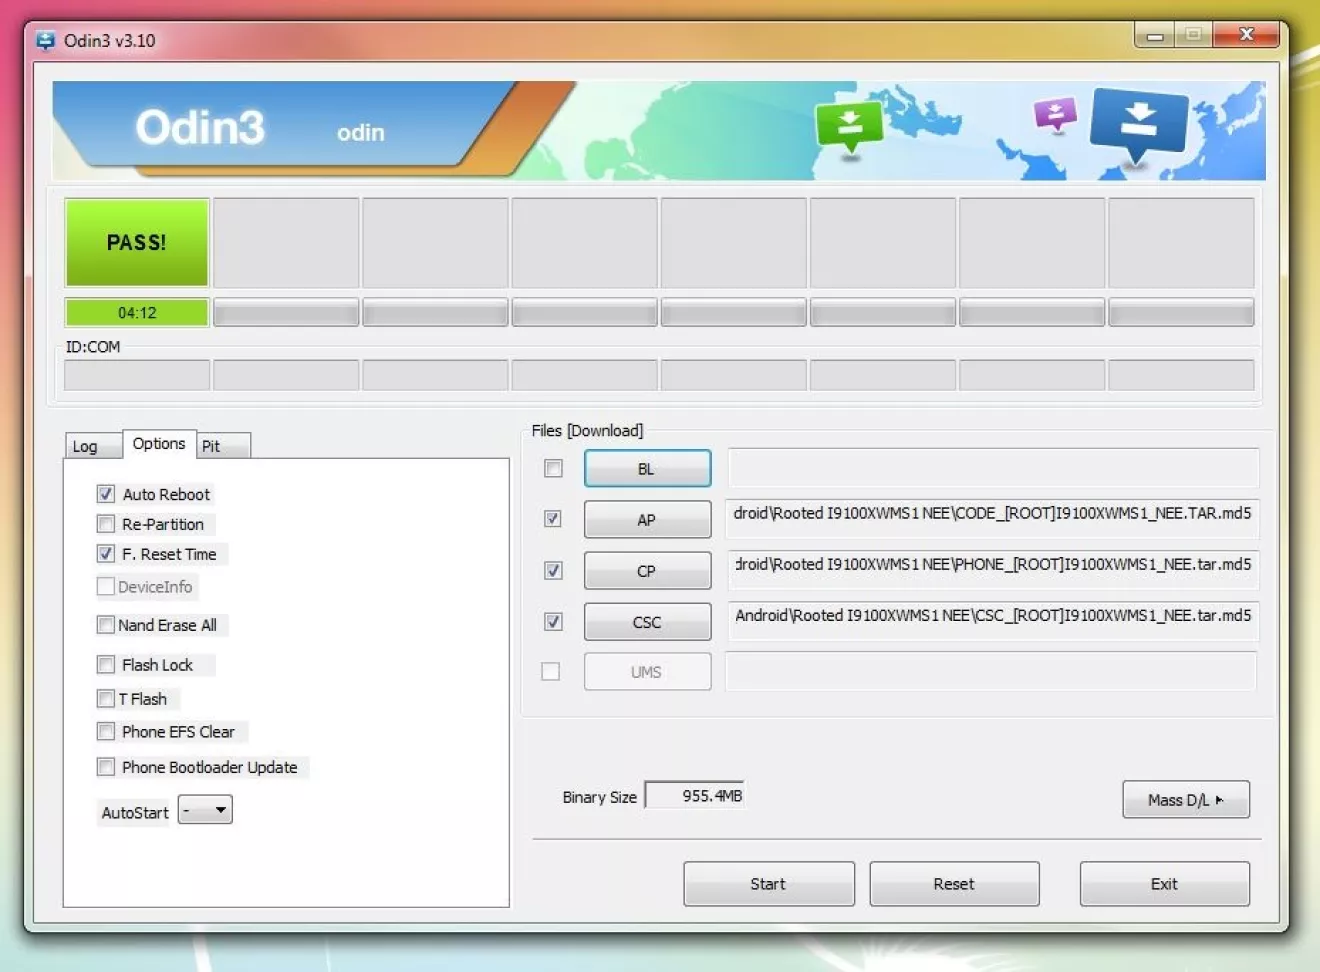
Task: Click the CSC file path field
Action: pos(993,621)
